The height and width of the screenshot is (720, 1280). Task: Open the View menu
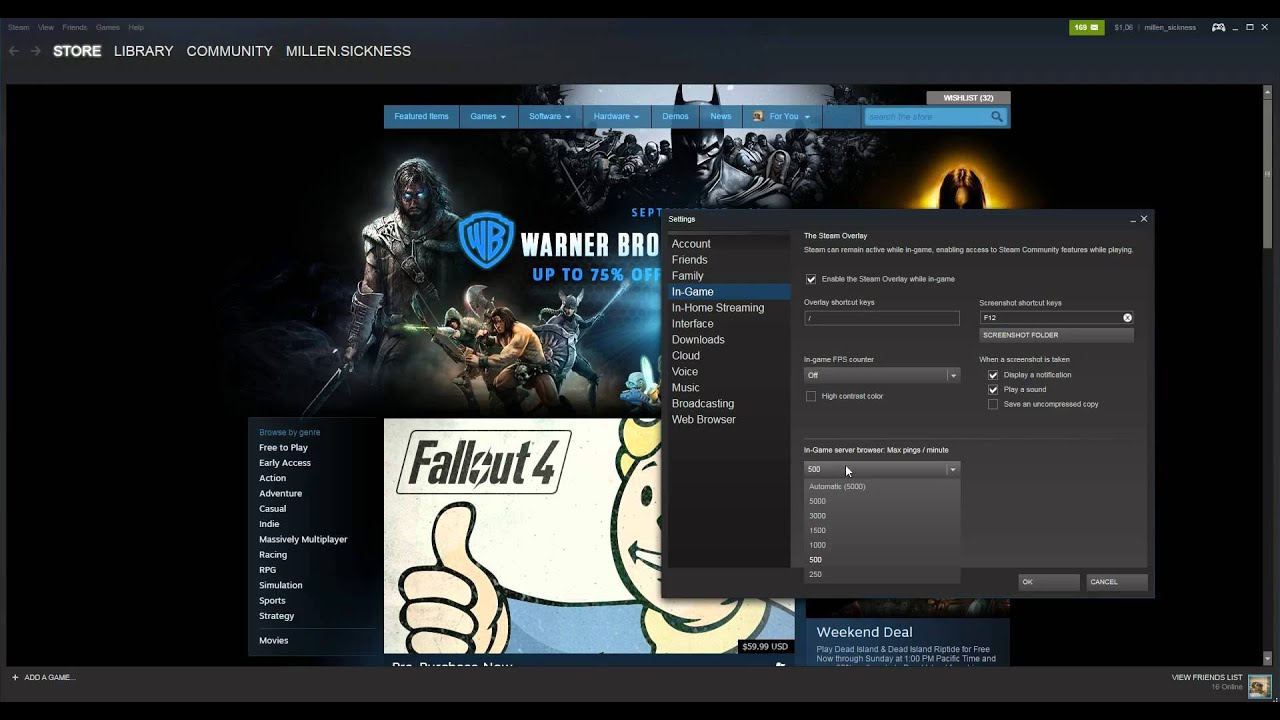tap(46, 27)
